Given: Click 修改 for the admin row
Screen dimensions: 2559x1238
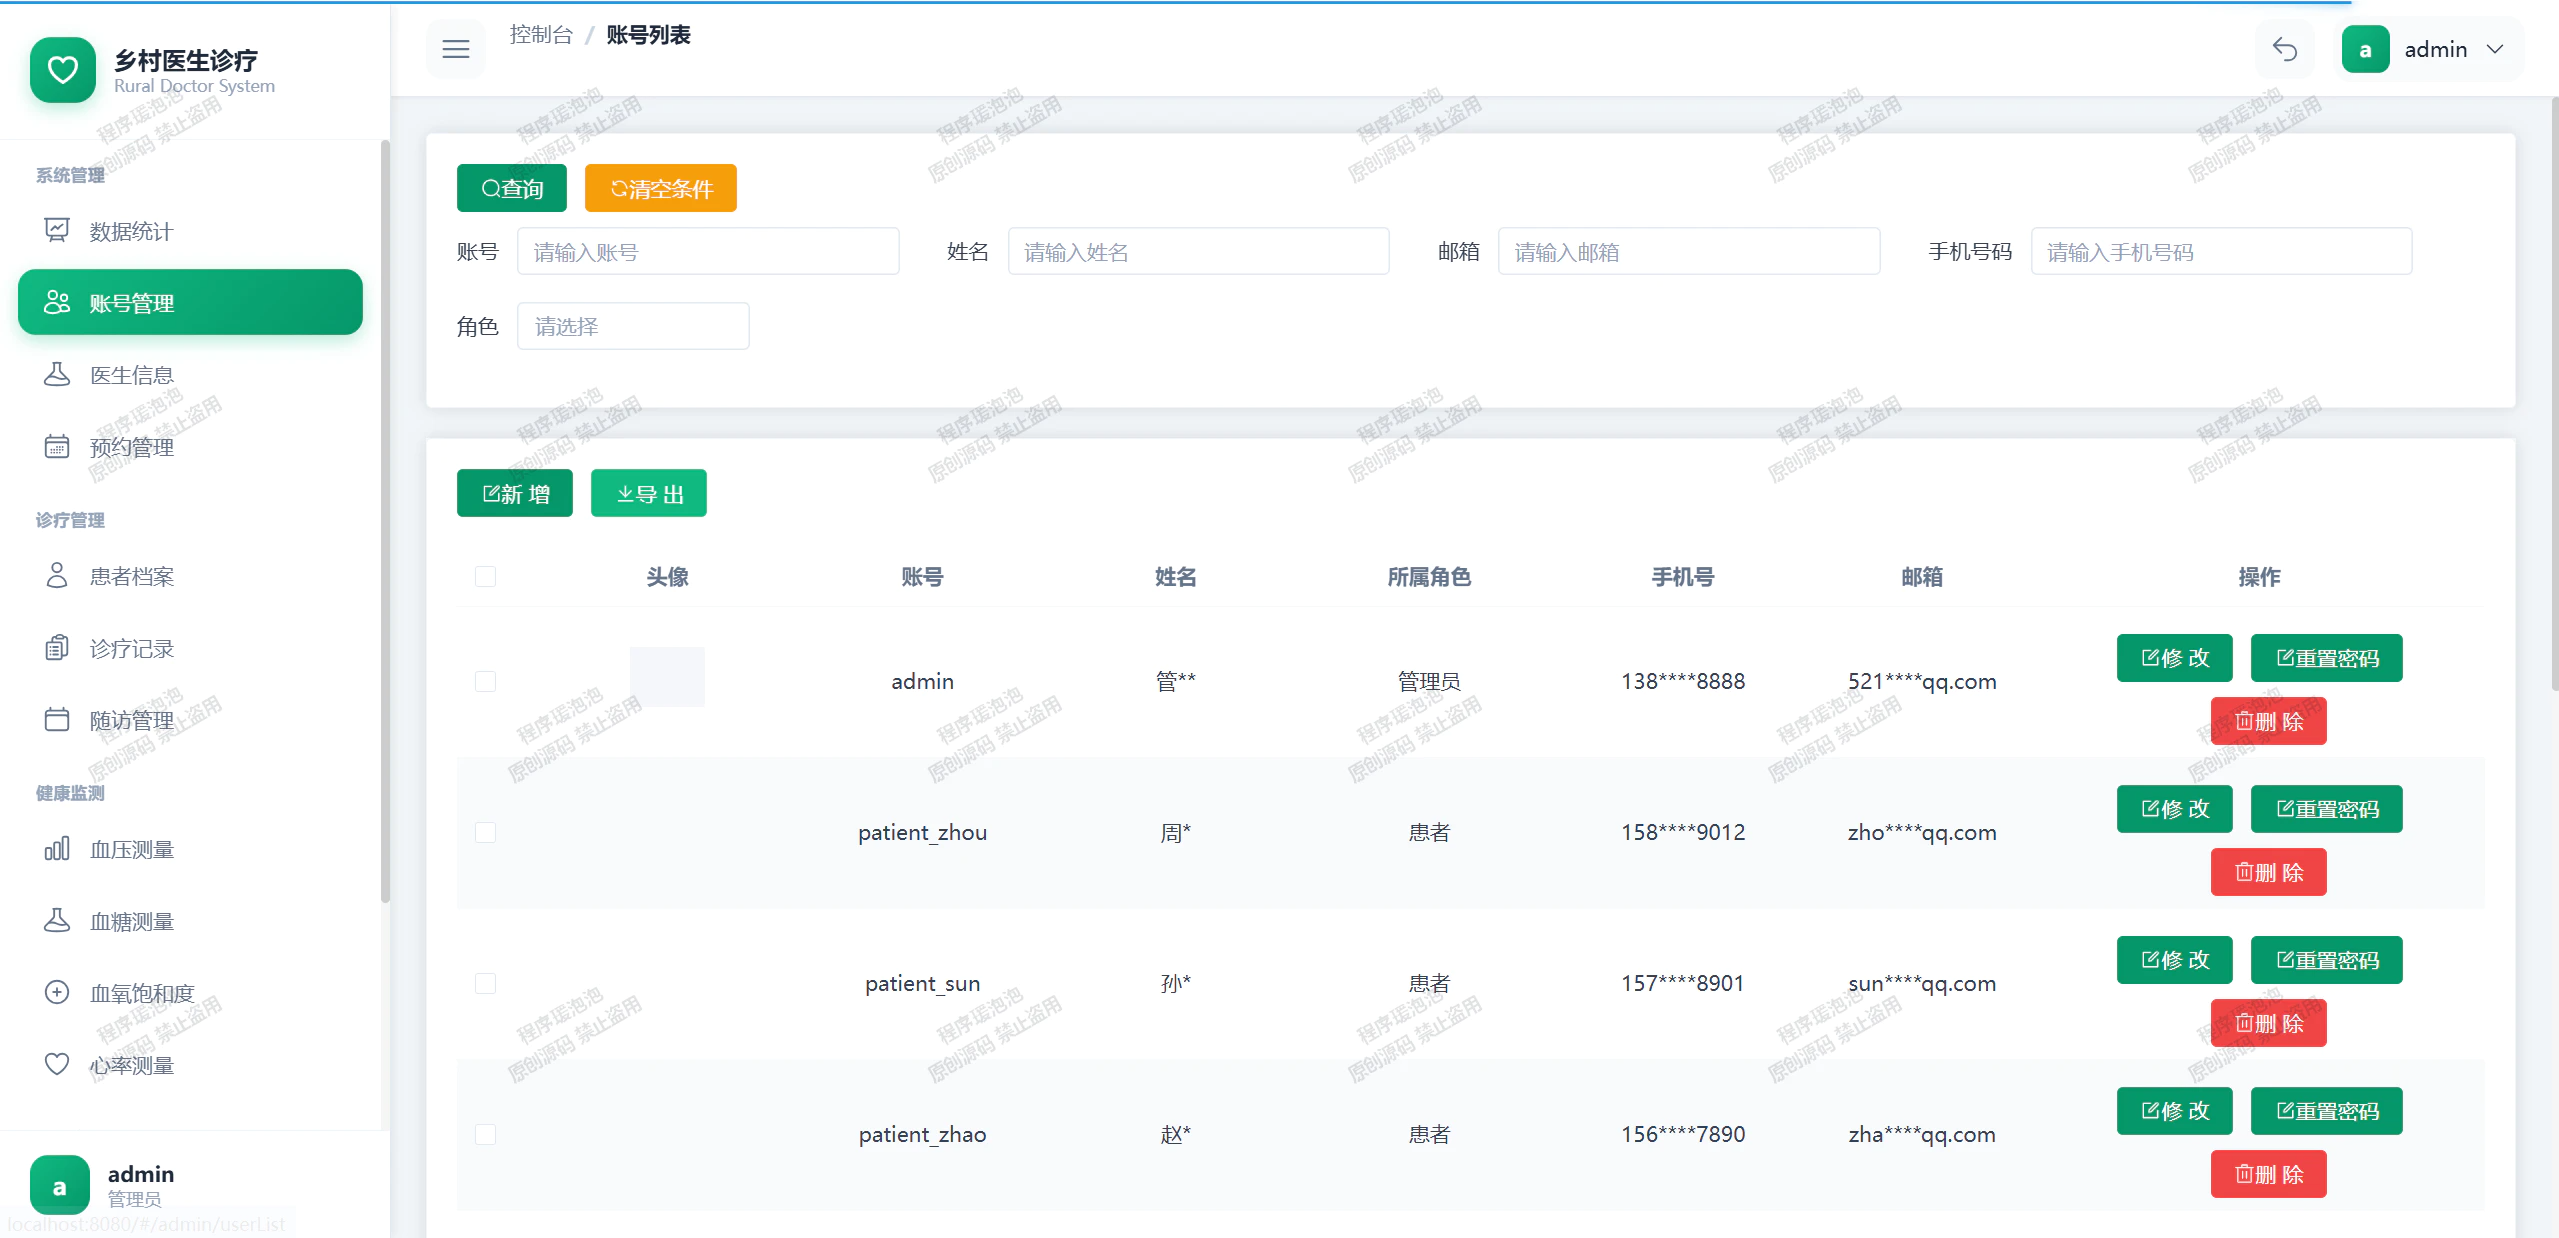Looking at the screenshot, I should tap(2175, 658).
